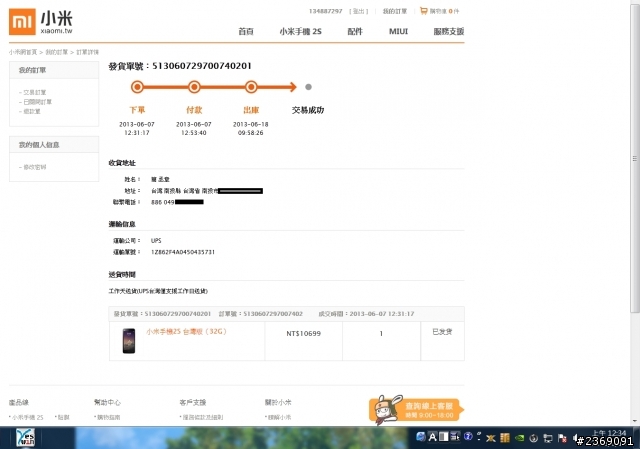Click the 付款 step circle
The image size is (640, 449).
point(194,87)
